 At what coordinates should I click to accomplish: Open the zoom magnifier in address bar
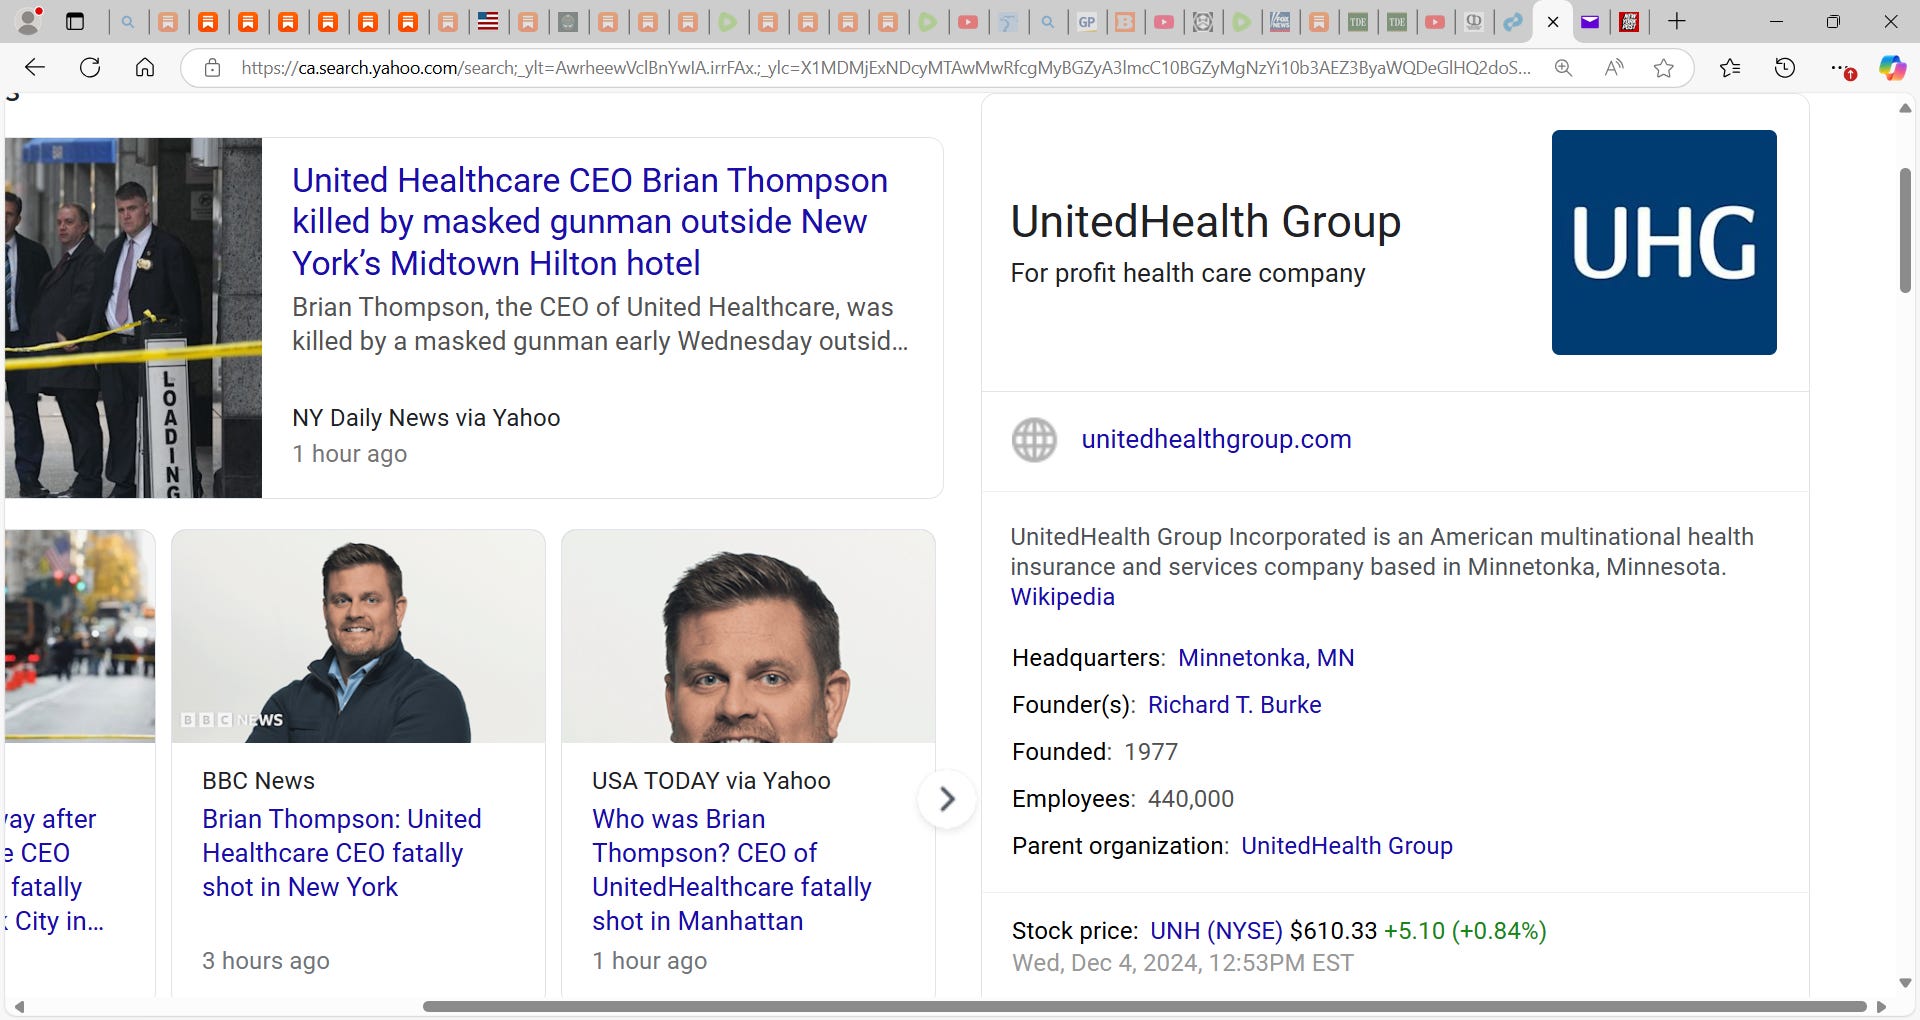pyautogui.click(x=1563, y=68)
